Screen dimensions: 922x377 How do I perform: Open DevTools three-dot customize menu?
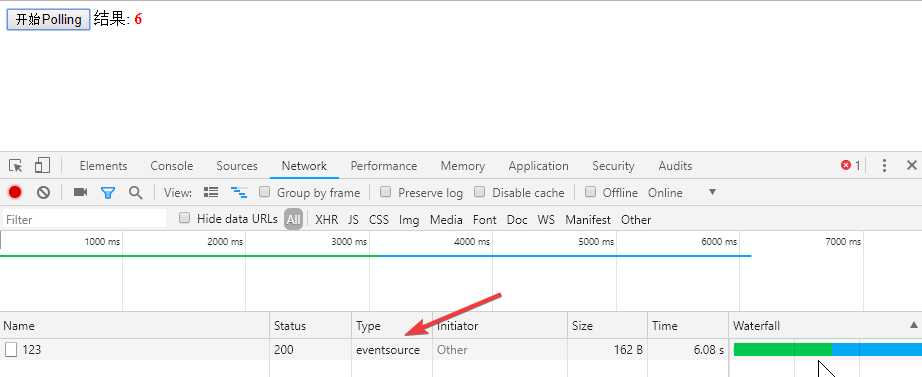[884, 166]
